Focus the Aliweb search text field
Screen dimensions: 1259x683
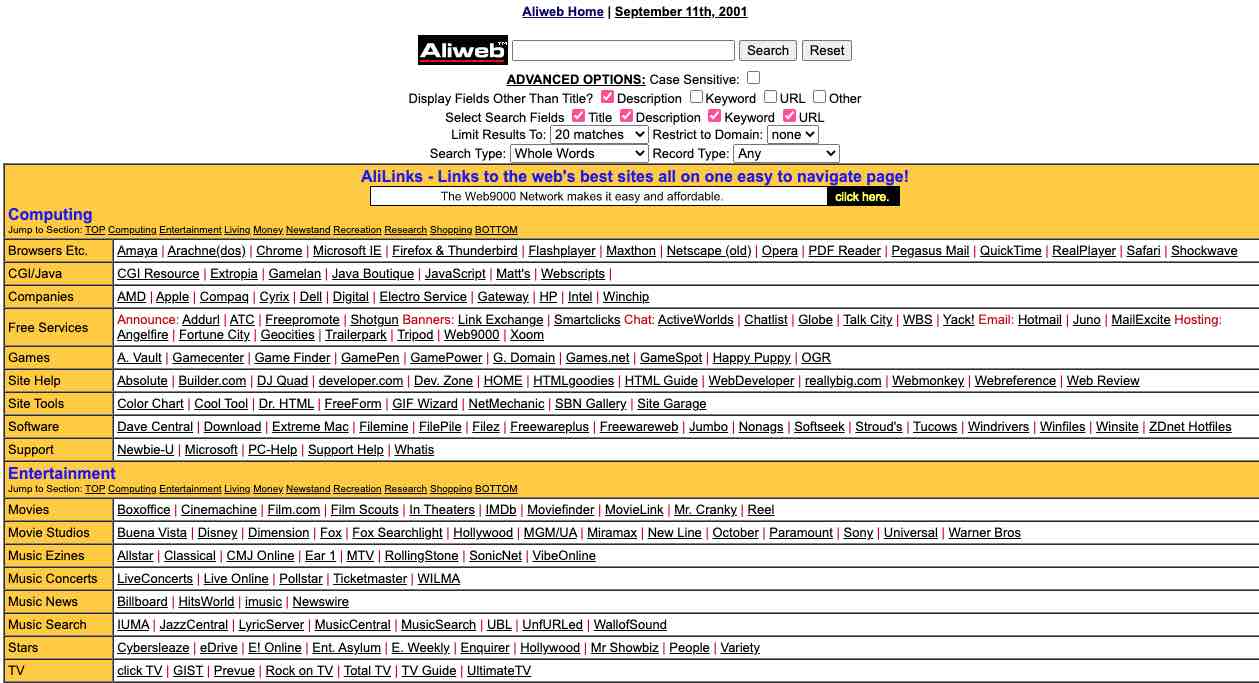[x=623, y=50]
